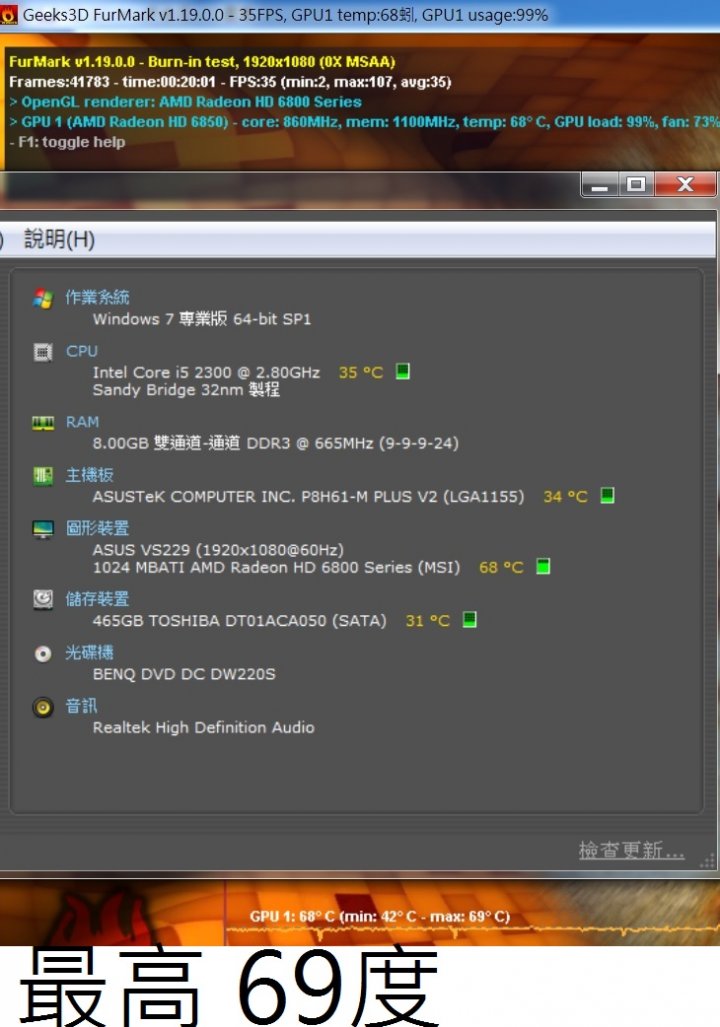This screenshot has width=720, height=1027.
Task: Click the storage temperature value 31 °C
Action: point(428,620)
